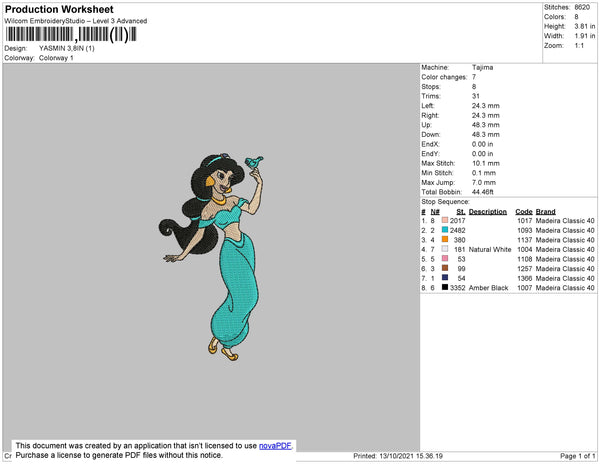Select the Colors value 8
600x464 pixels.
click(576, 17)
